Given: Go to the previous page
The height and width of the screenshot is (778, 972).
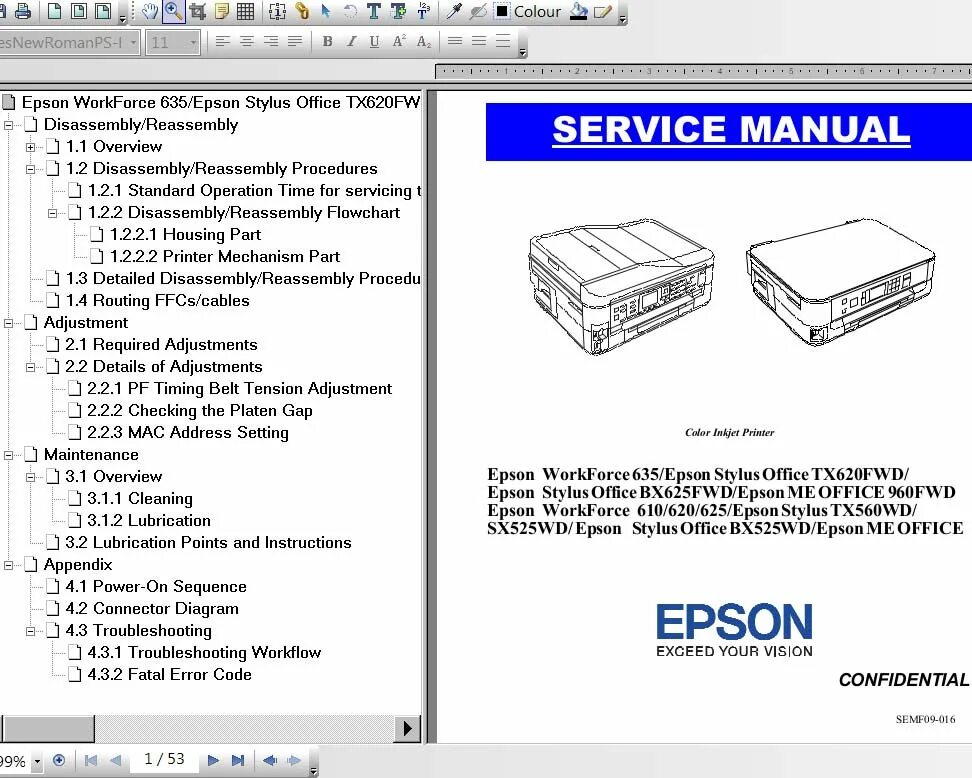Looking at the screenshot, I should 115,760.
